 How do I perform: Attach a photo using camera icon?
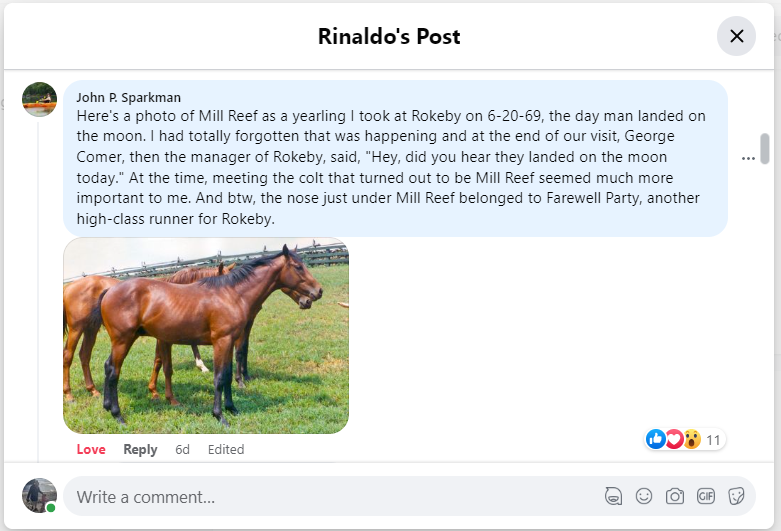[675, 496]
